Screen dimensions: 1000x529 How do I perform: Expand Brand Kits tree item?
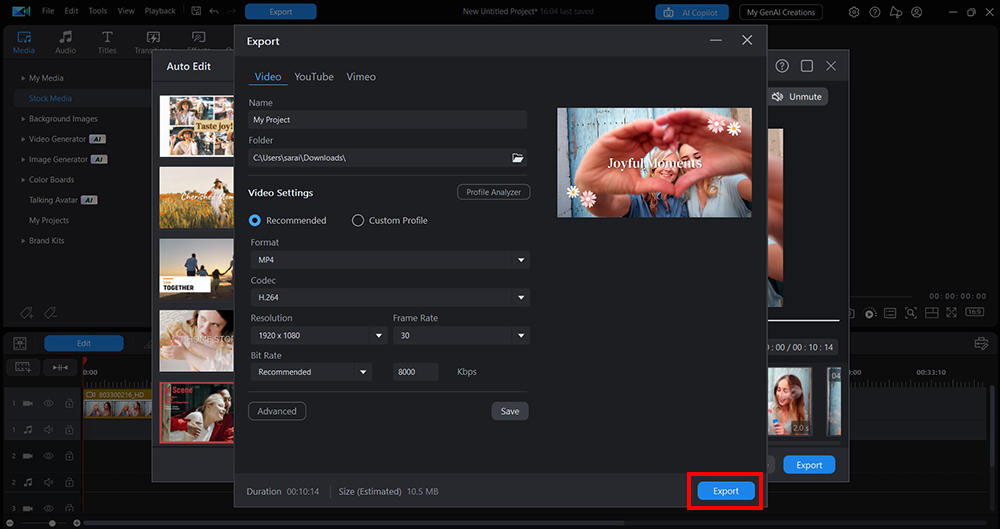tap(24, 241)
